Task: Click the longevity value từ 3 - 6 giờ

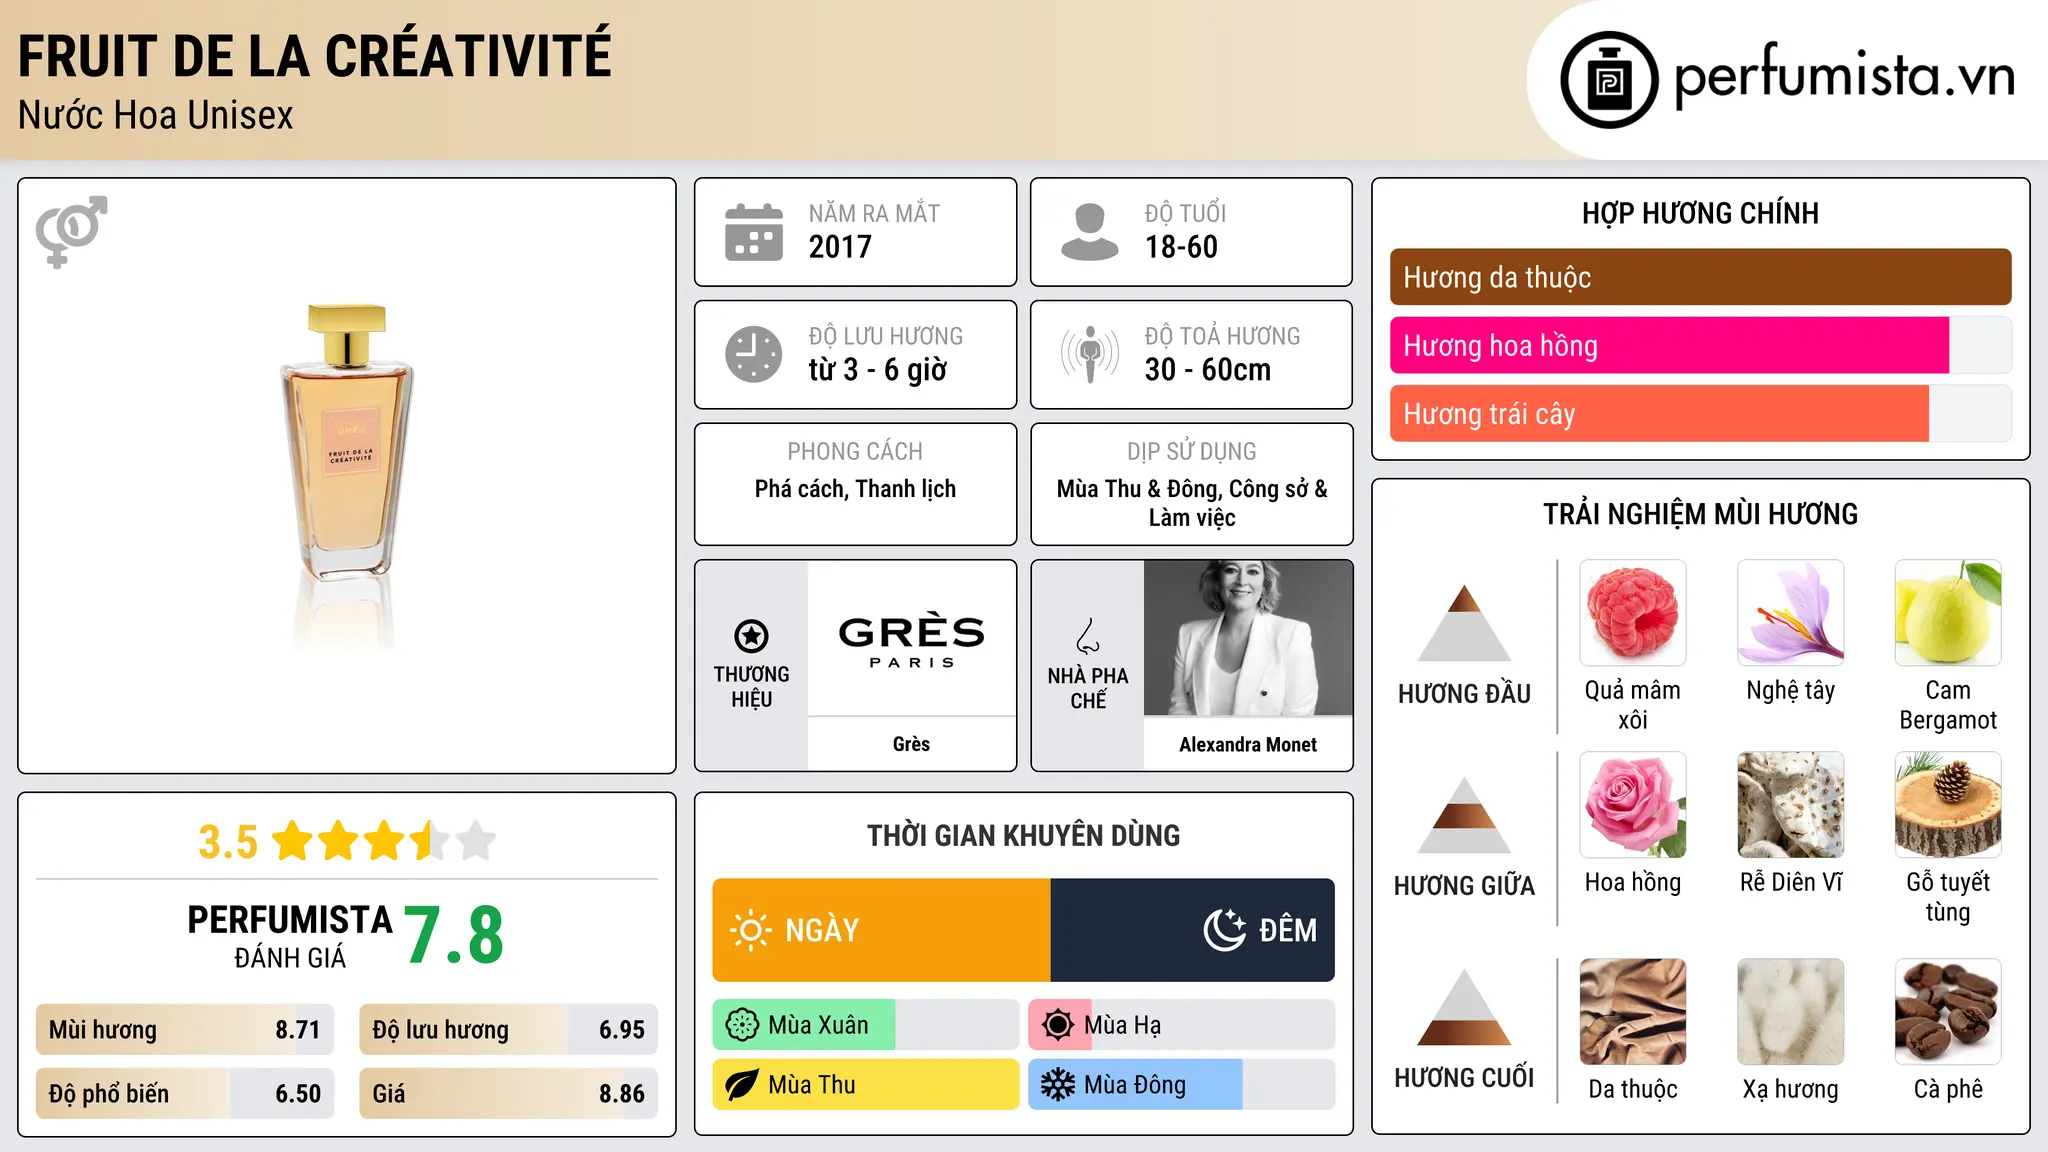Action: point(877,370)
